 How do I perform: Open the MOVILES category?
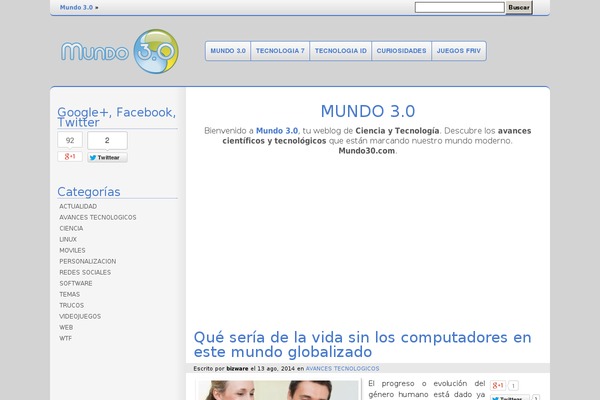click(72, 250)
